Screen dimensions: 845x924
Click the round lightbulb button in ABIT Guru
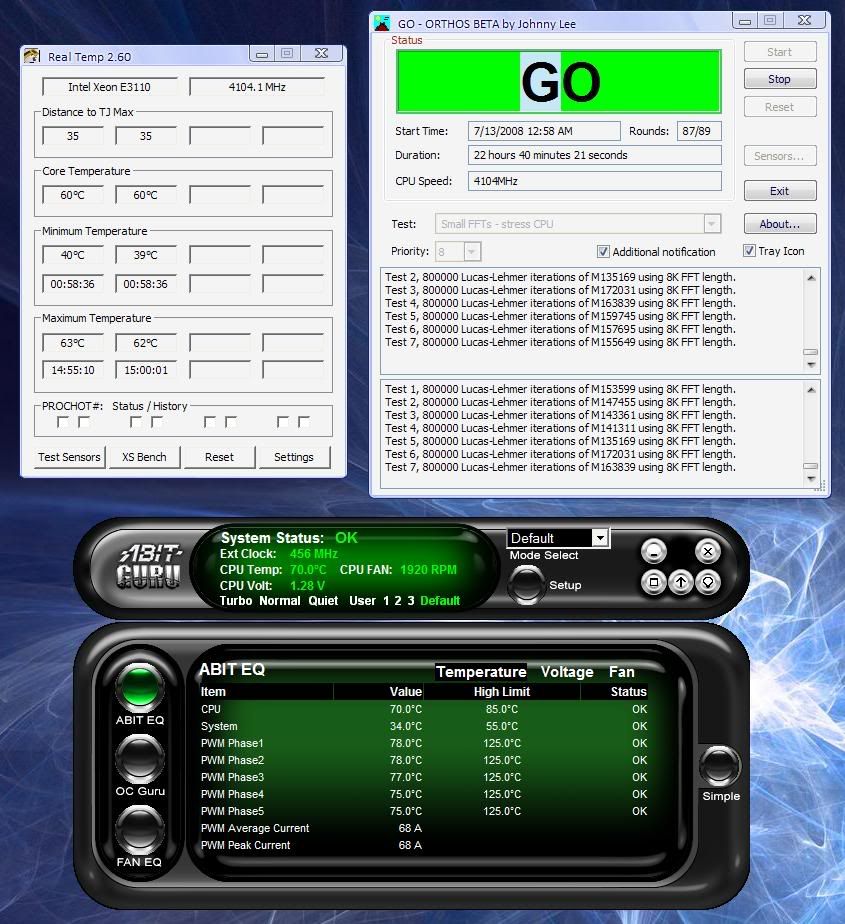(x=708, y=583)
